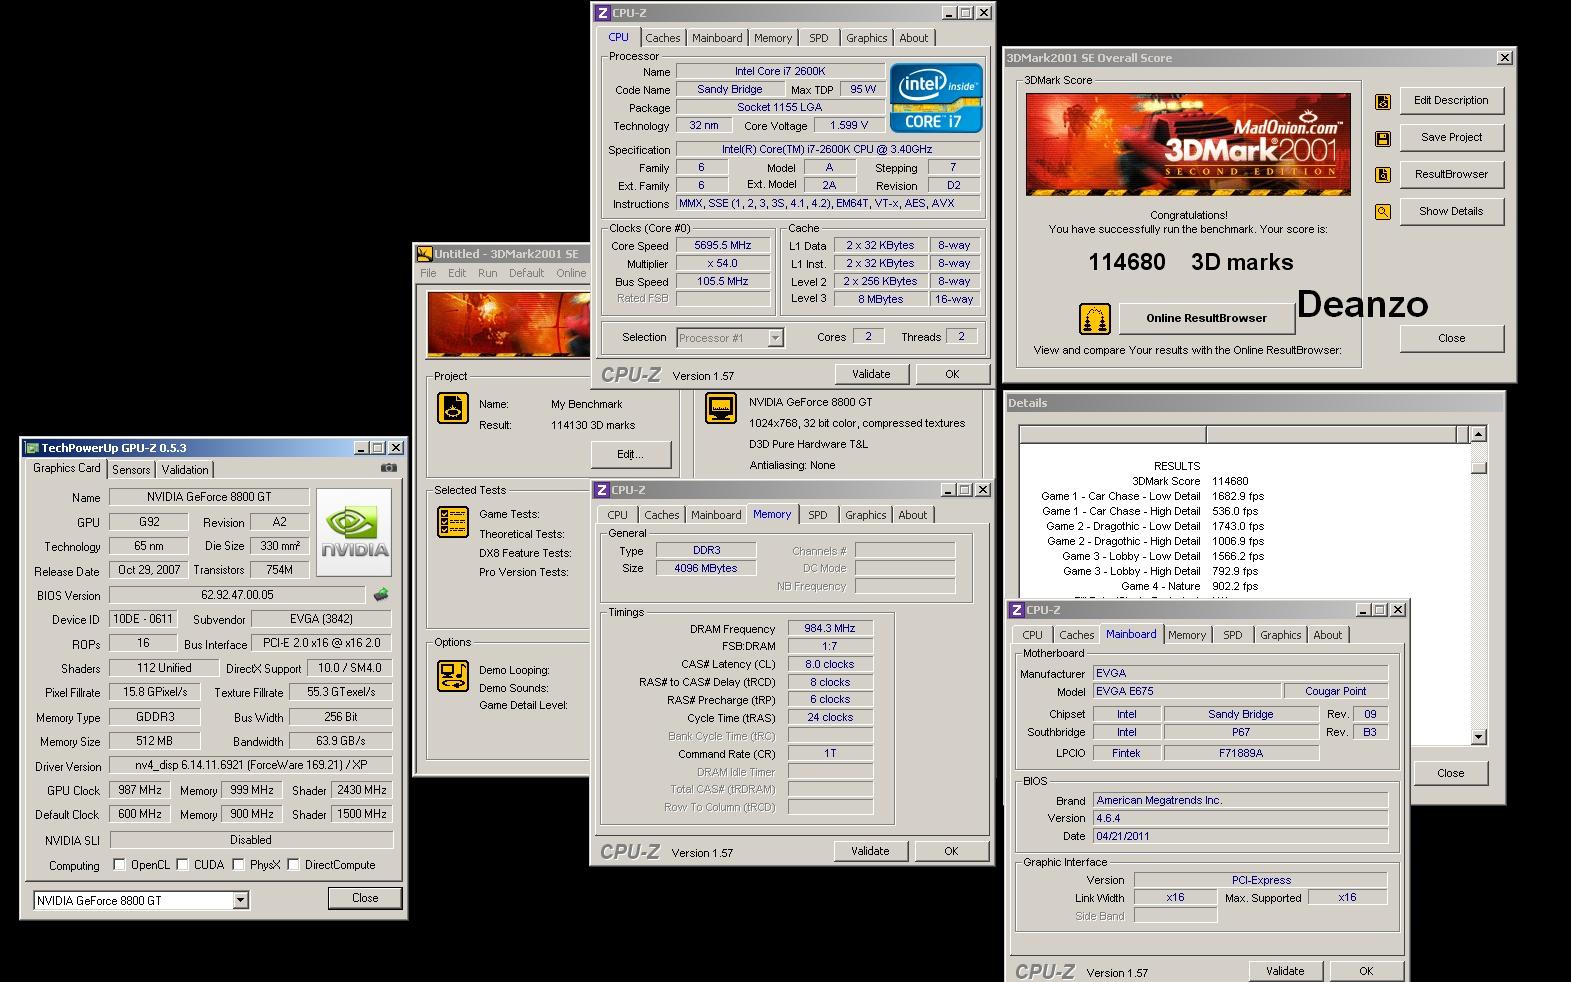1571x982 pixels.
Task: Click Validate in the top CPU-Z window
Action: (x=871, y=374)
